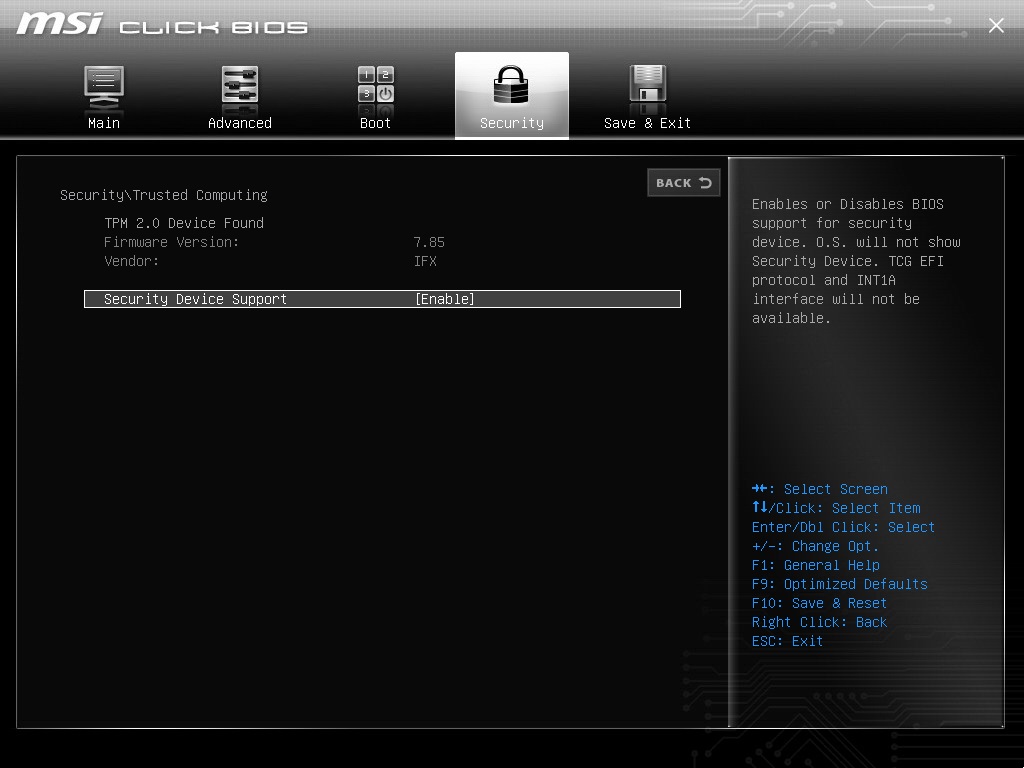Screen dimensions: 1024x768
Task: Change the [Enable] option value
Action: coord(445,299)
